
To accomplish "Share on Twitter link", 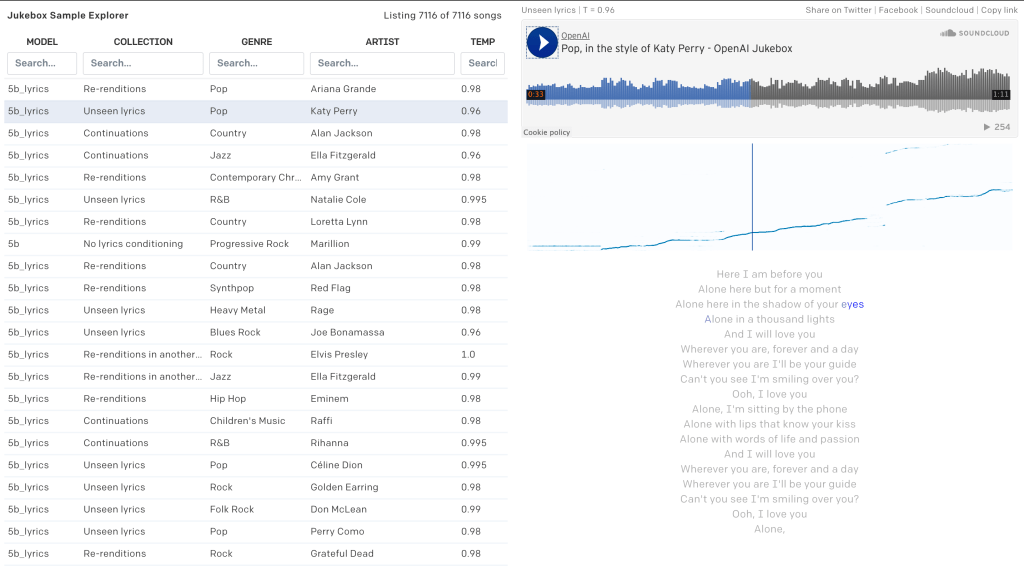I will (838, 10).
